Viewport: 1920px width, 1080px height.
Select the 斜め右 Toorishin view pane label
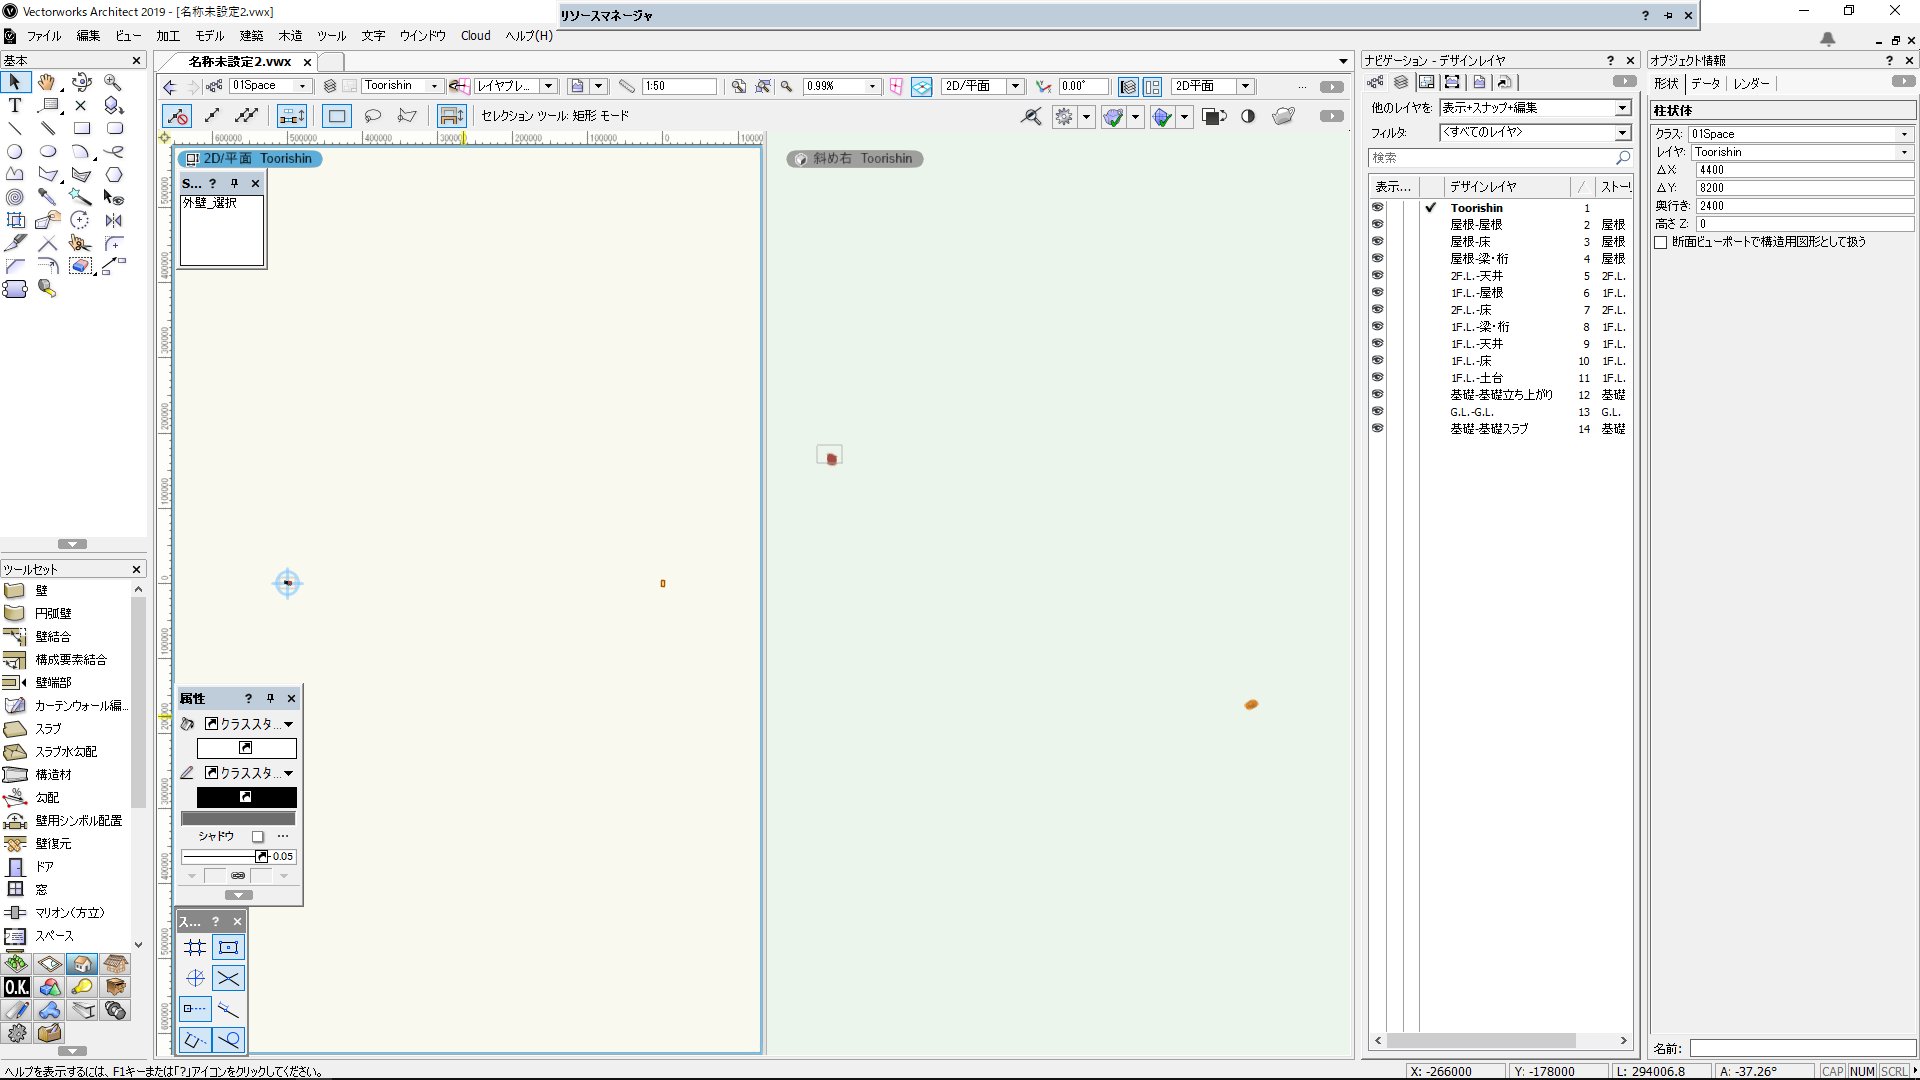(x=855, y=159)
